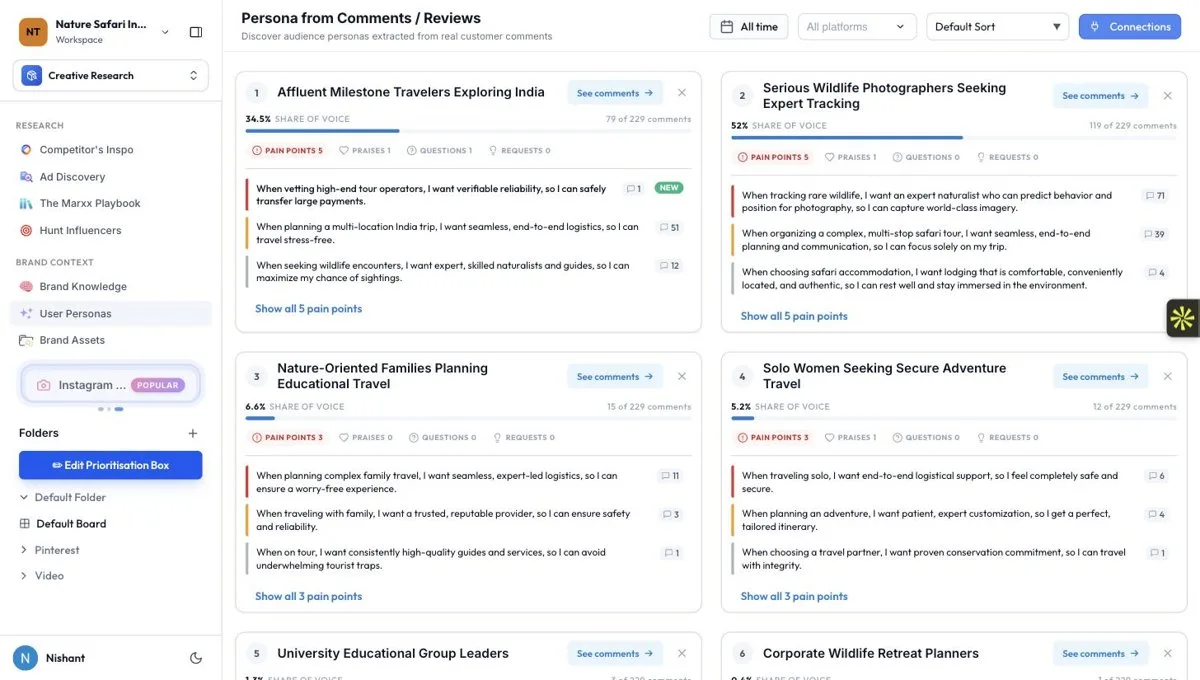The height and width of the screenshot is (680, 1200).
Task: Open All time date filter
Action: tap(749, 27)
